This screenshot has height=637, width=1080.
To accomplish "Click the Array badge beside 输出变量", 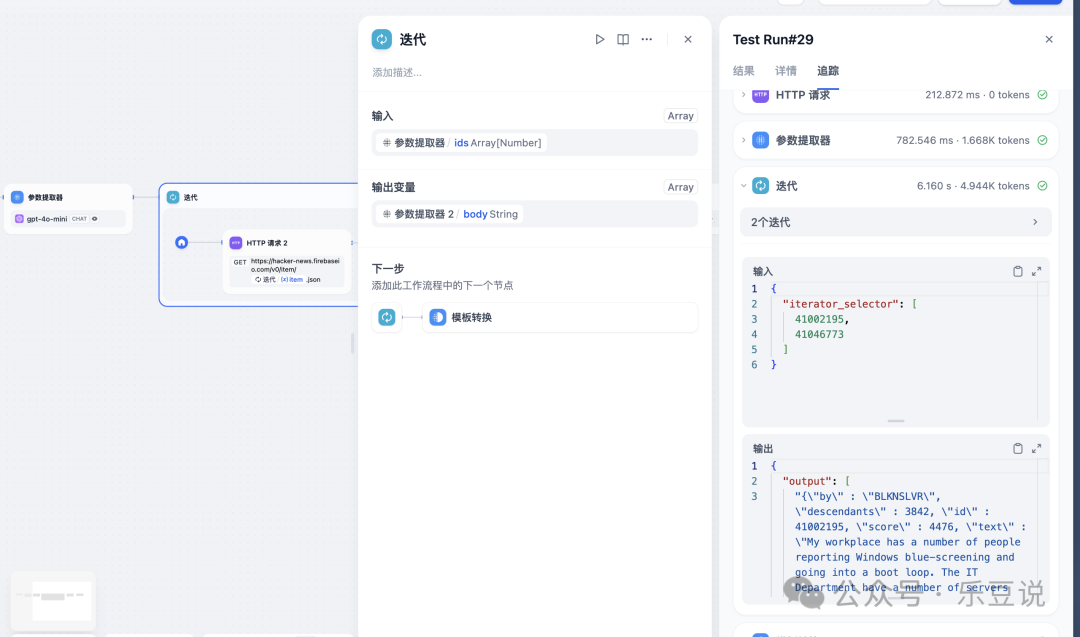I will coord(681,187).
